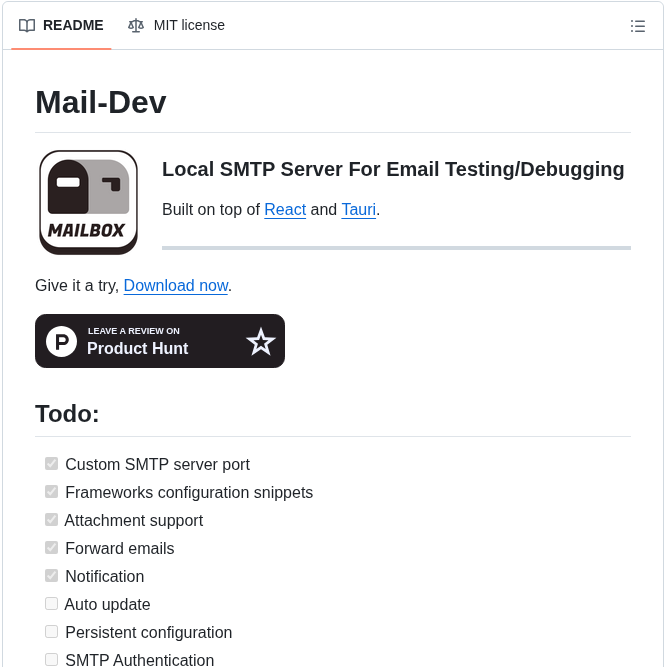The height and width of the screenshot is (667, 666).
Task: Toggle Notification checkbox
Action: click(x=51, y=576)
